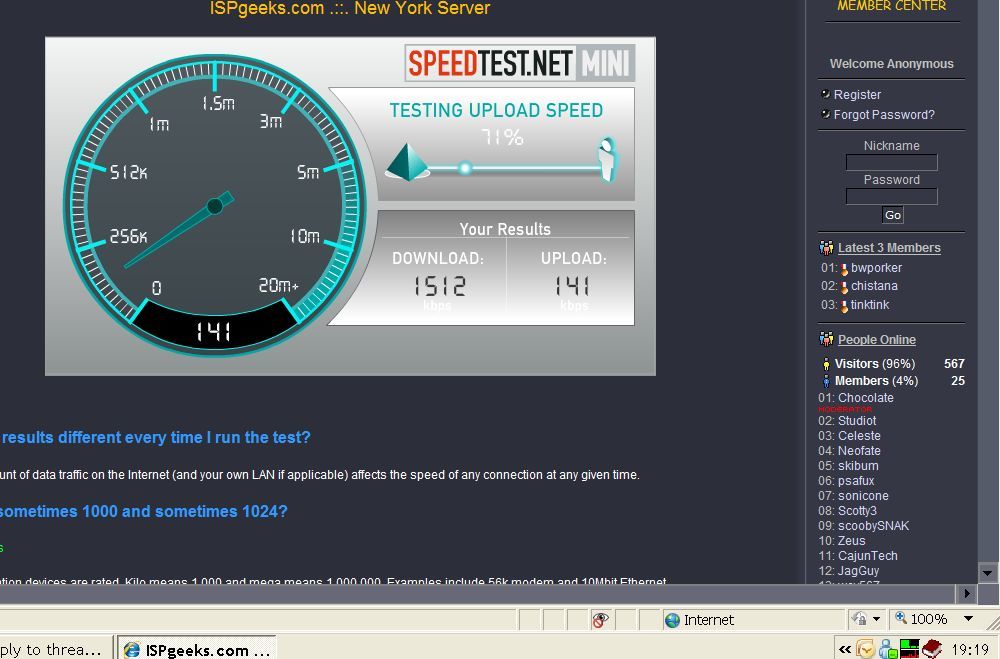Screen dimensions: 1000x659
Task: Click the 71% upload progress text
Action: click(x=502, y=137)
